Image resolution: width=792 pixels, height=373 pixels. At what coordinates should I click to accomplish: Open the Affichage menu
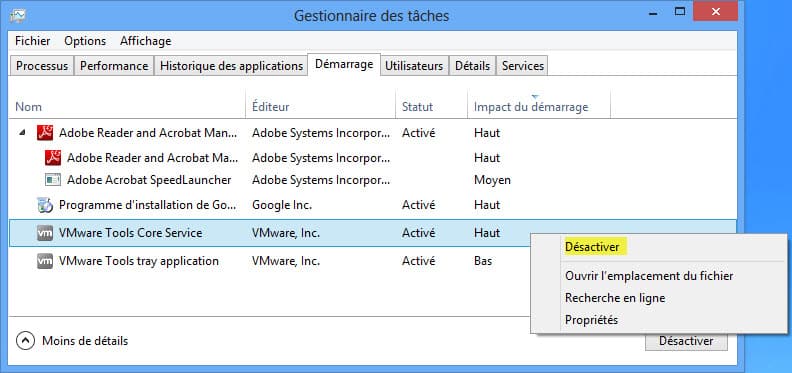pos(145,41)
